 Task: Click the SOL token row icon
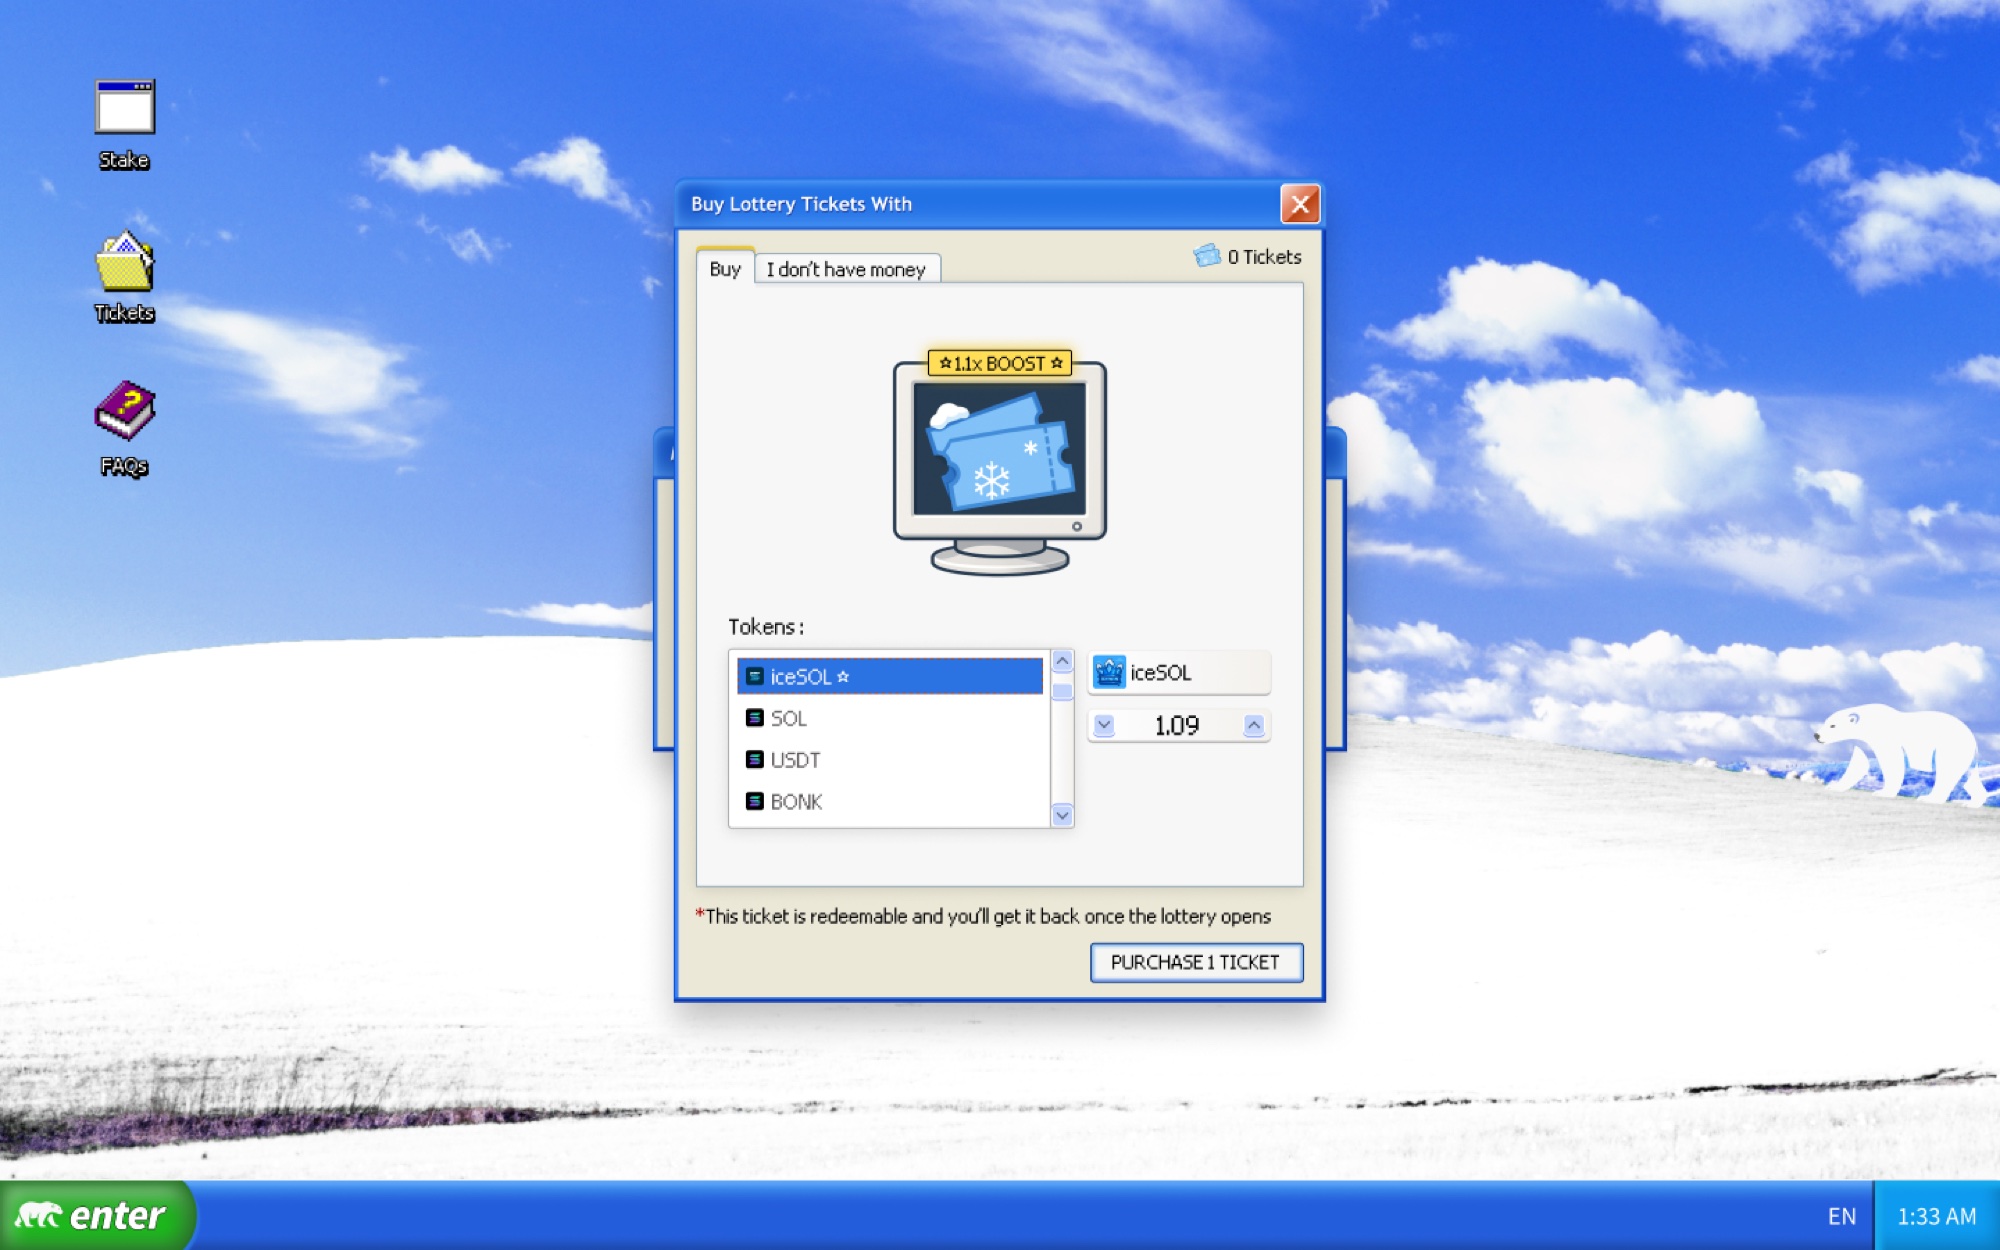pyautogui.click(x=755, y=718)
